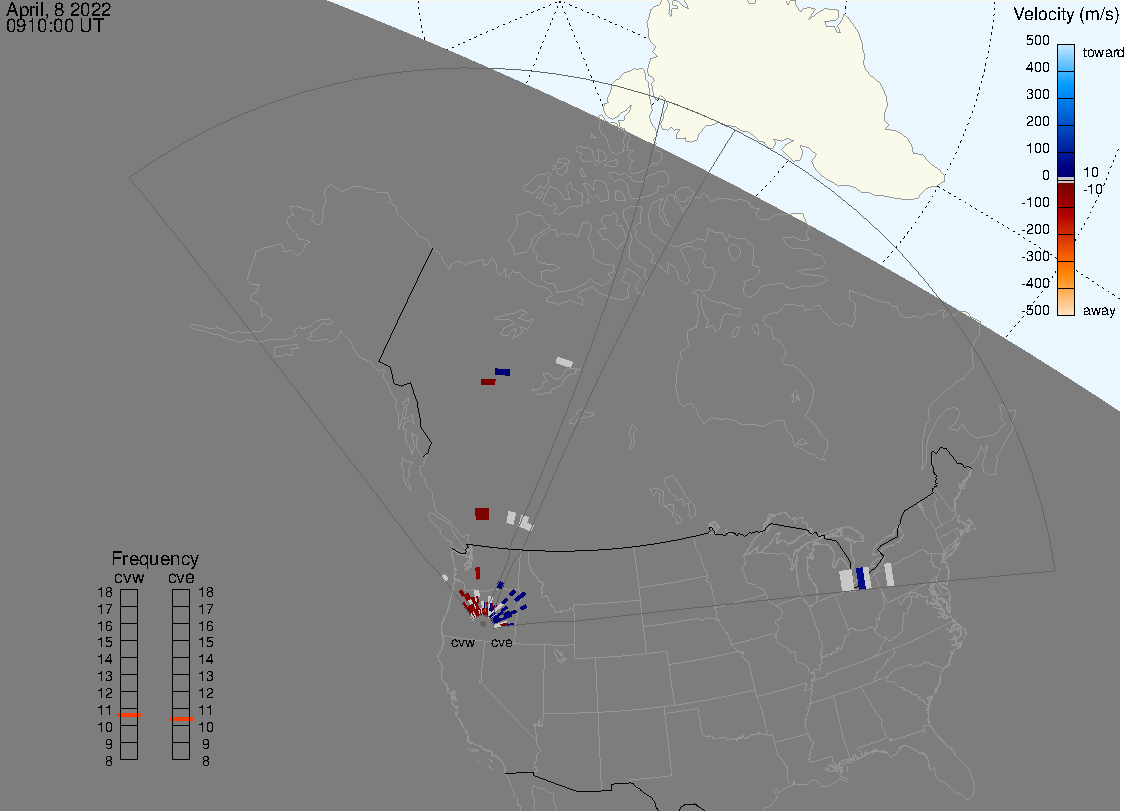
Task: Click the -200 value on the velocity scale
Action: pyautogui.click(x=1036, y=229)
